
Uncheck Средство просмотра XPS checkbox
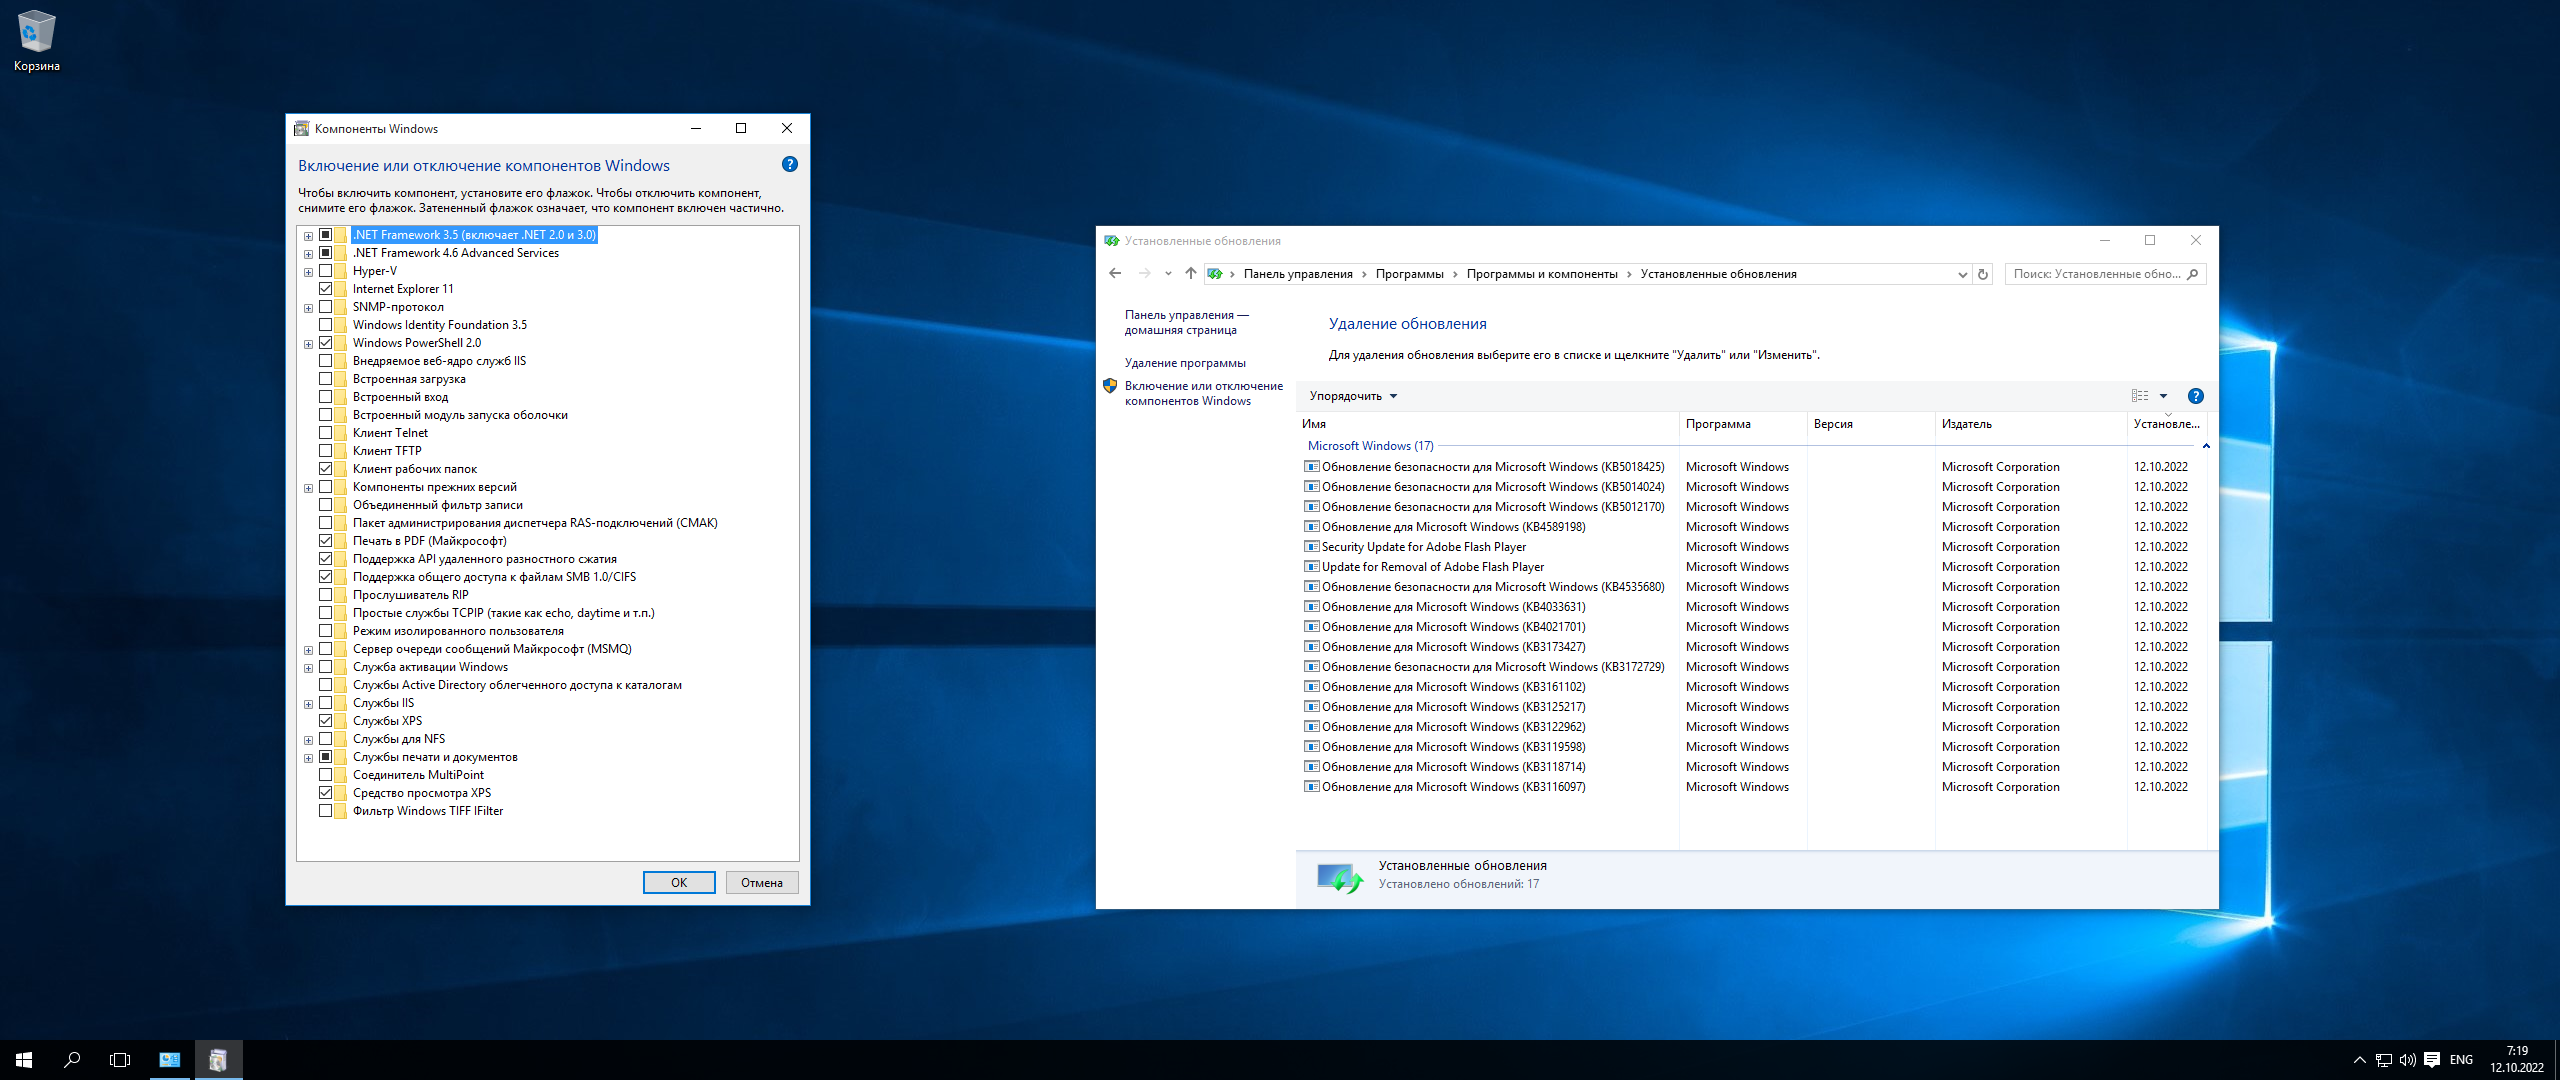326,793
